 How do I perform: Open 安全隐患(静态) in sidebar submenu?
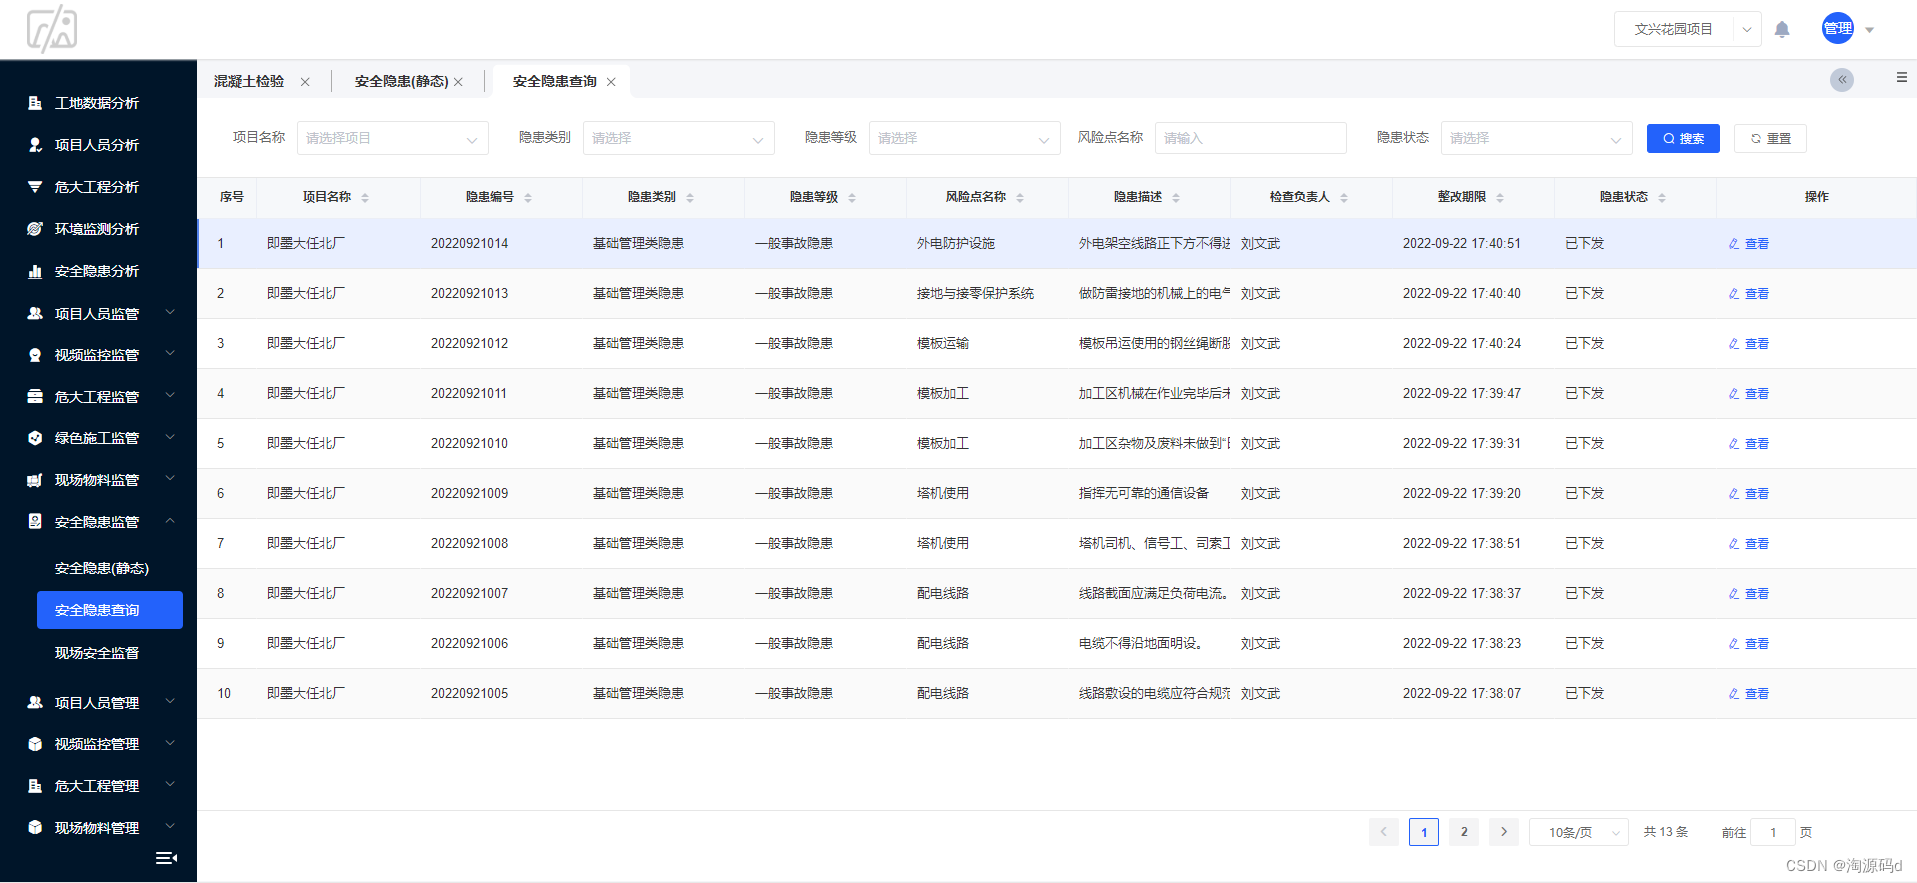tap(102, 568)
